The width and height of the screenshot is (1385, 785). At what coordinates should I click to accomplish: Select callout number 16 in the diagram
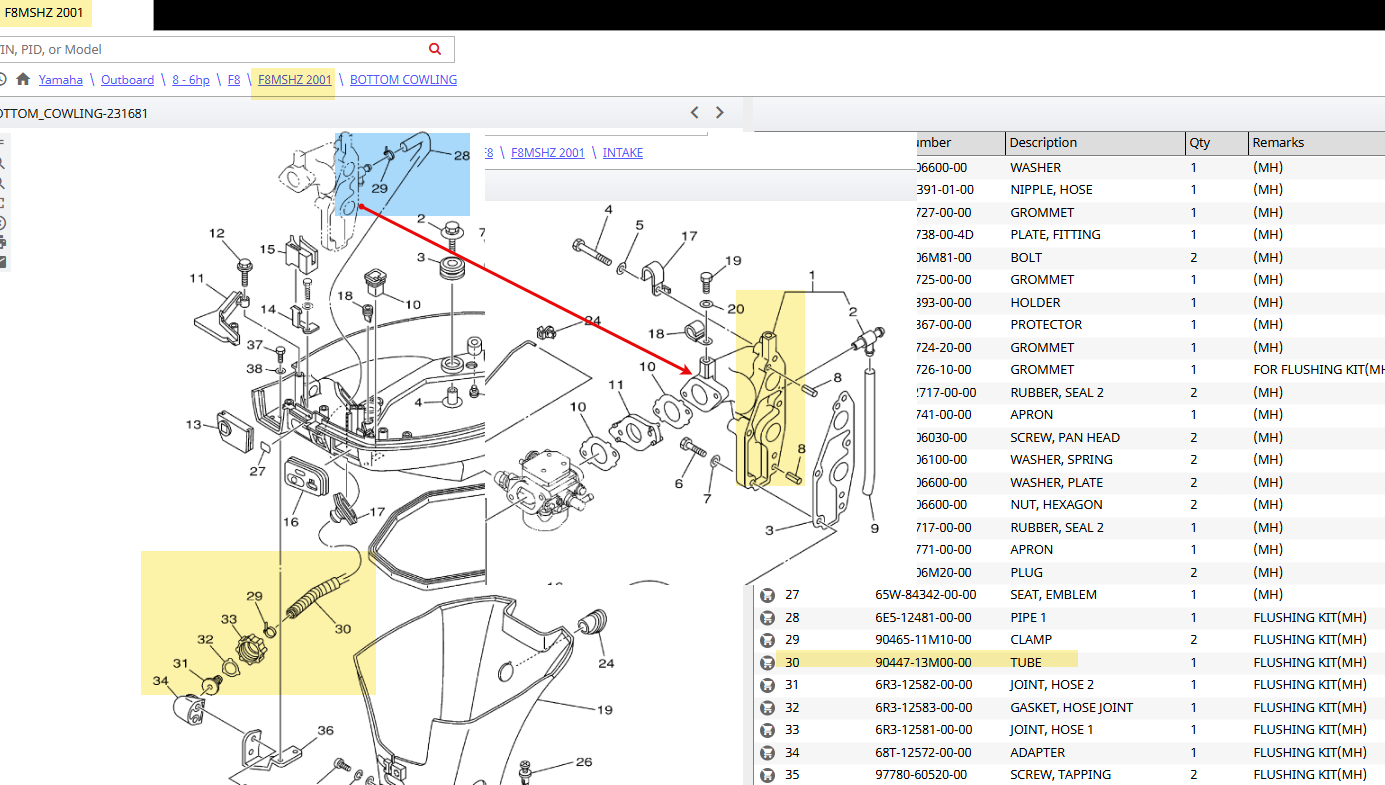(291, 522)
